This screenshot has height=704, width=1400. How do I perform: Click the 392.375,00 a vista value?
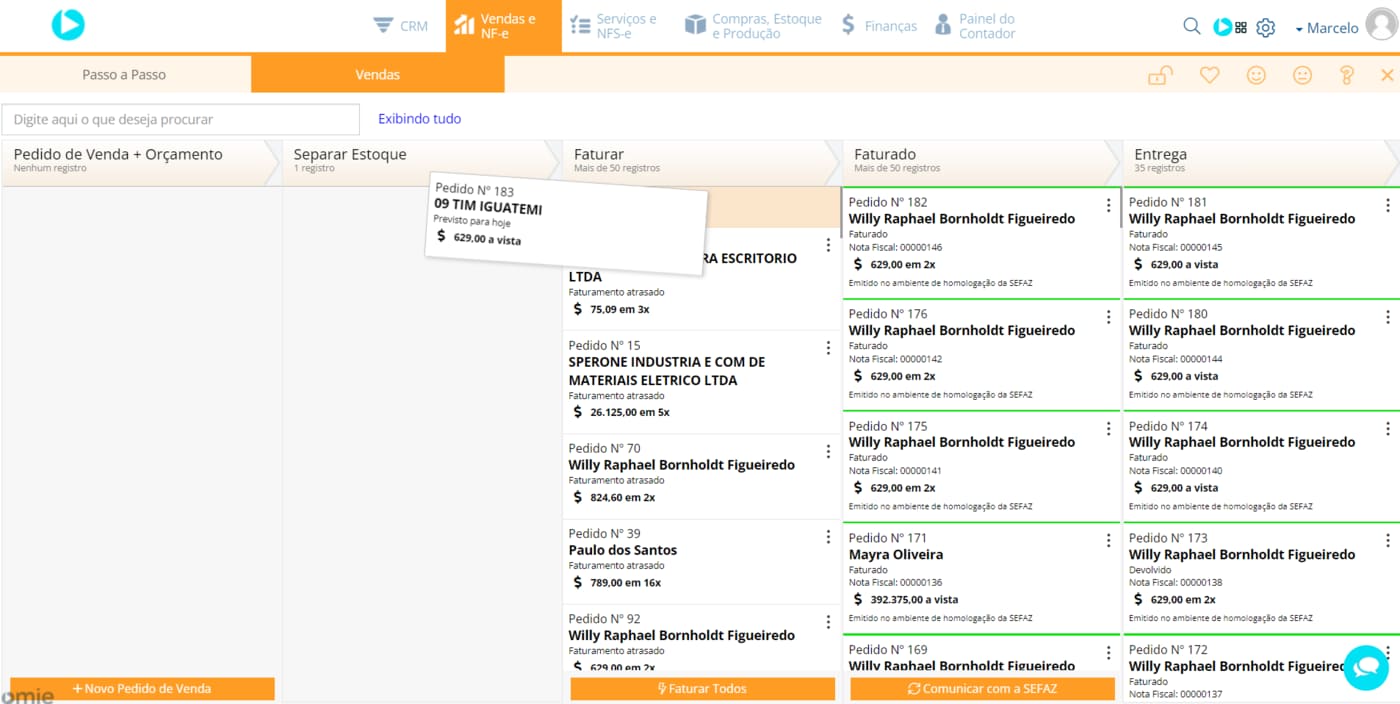[x=914, y=600]
